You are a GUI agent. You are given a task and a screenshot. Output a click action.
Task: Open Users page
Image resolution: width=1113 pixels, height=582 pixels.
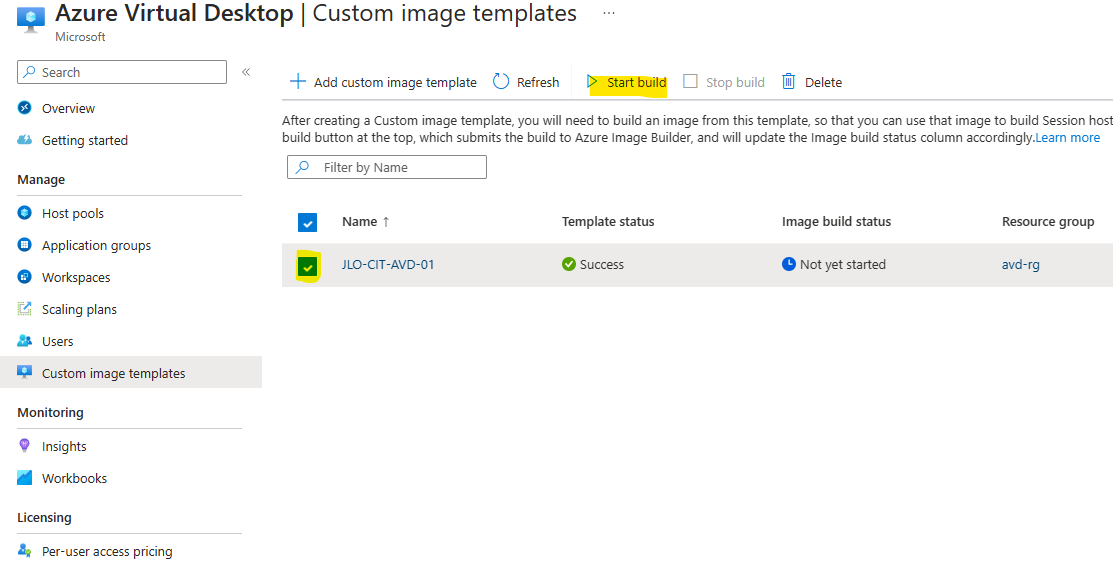57,341
